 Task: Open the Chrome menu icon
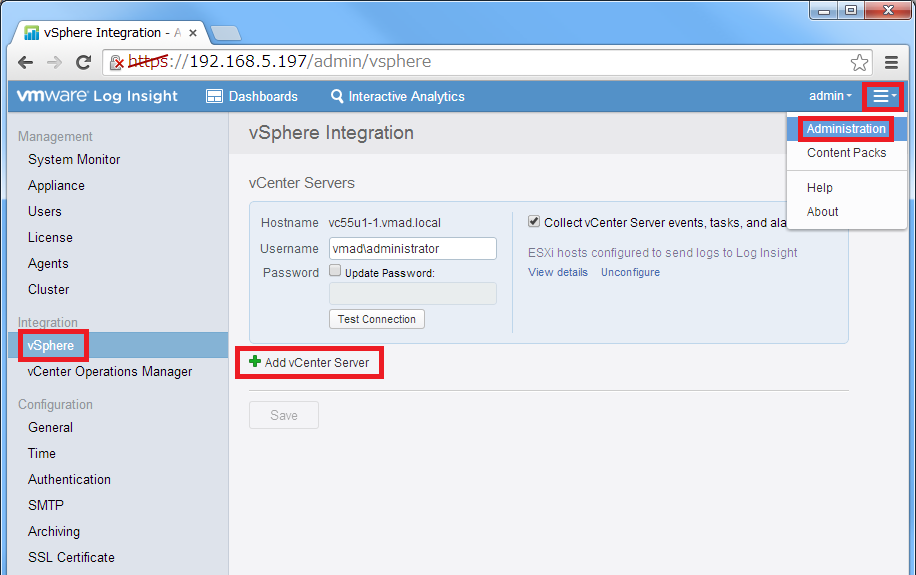891,62
